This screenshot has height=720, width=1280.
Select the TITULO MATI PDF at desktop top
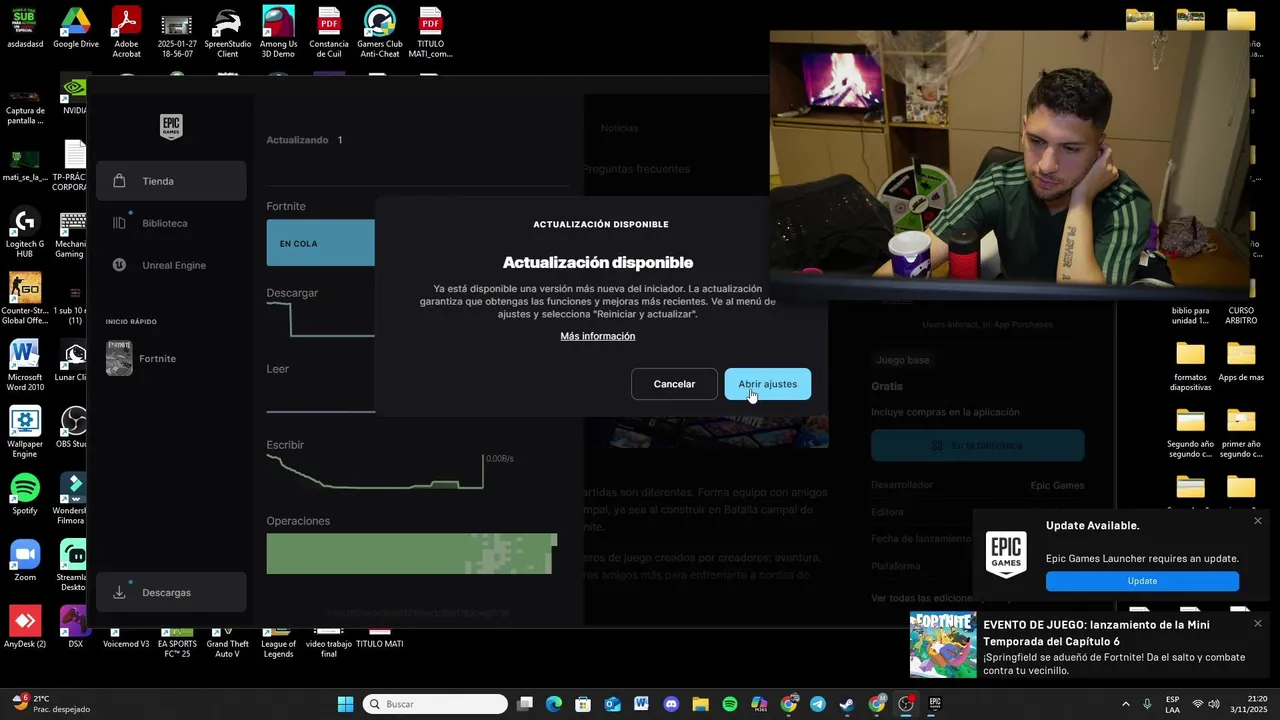coord(430,32)
